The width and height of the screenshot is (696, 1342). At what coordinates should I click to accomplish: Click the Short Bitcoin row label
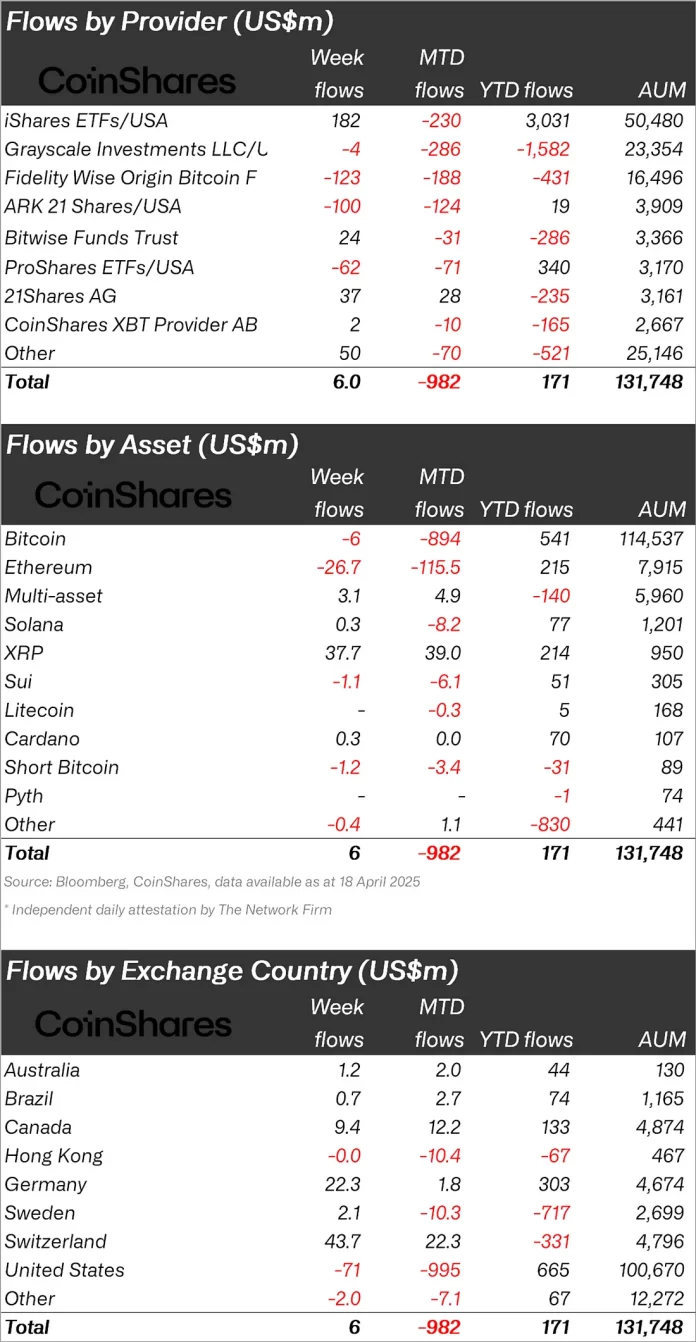tap(62, 768)
